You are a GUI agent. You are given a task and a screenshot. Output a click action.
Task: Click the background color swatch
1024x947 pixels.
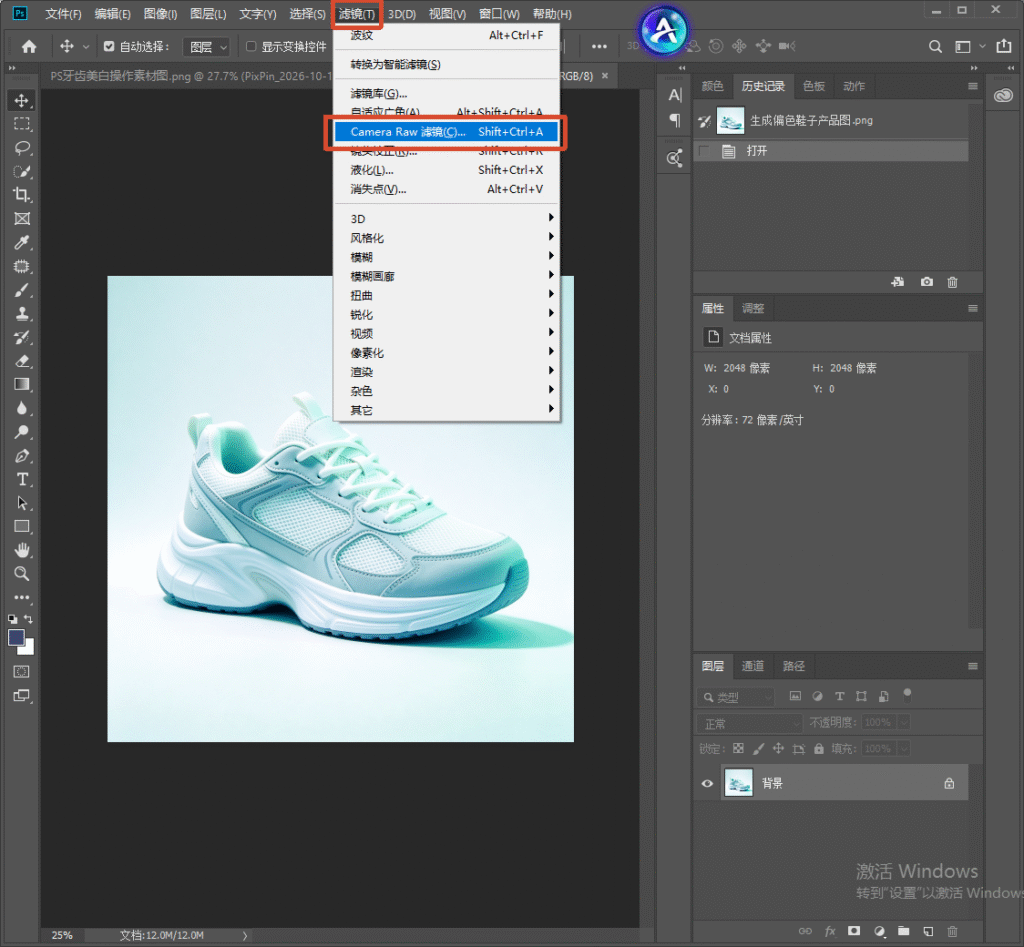(27, 648)
